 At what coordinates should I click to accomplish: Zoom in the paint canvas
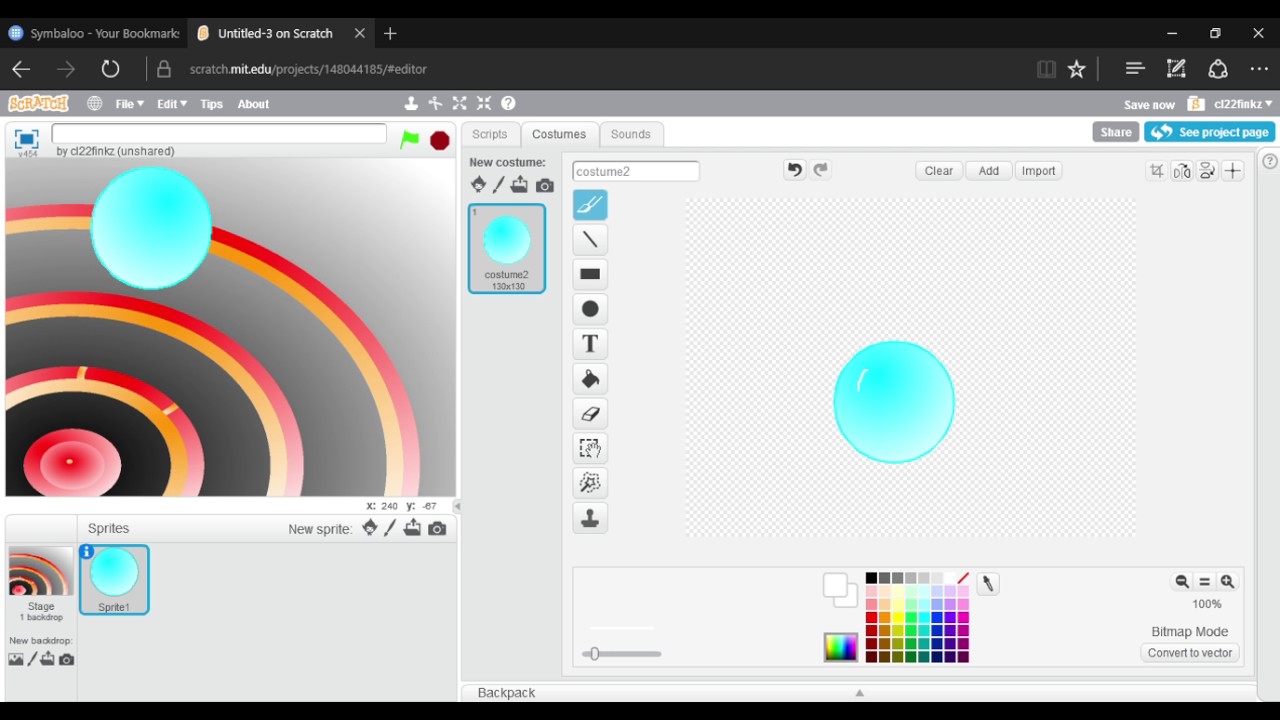pos(1228,582)
